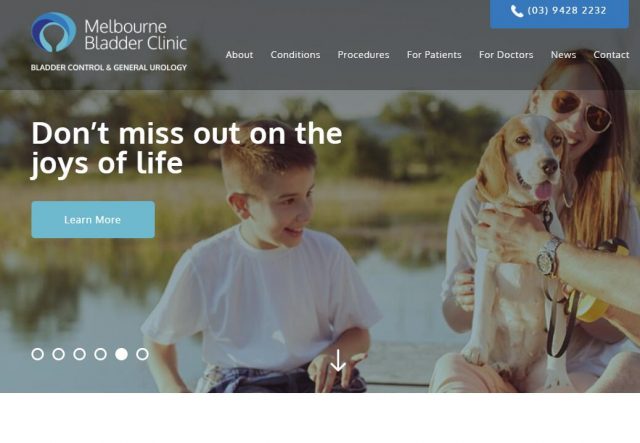Open the Procedures menu

click(363, 55)
